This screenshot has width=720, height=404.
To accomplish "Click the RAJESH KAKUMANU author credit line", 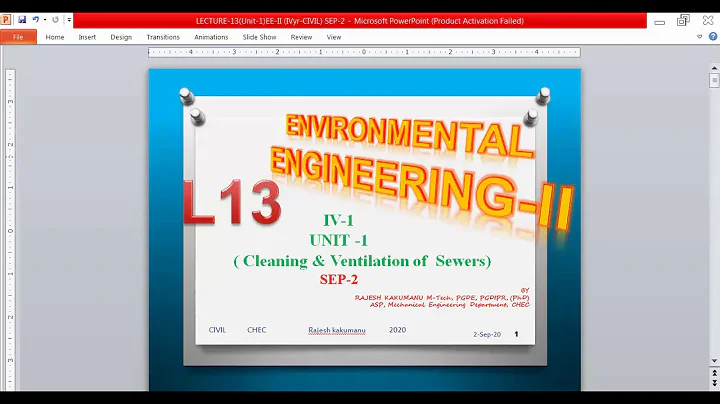I will [x=442, y=297].
